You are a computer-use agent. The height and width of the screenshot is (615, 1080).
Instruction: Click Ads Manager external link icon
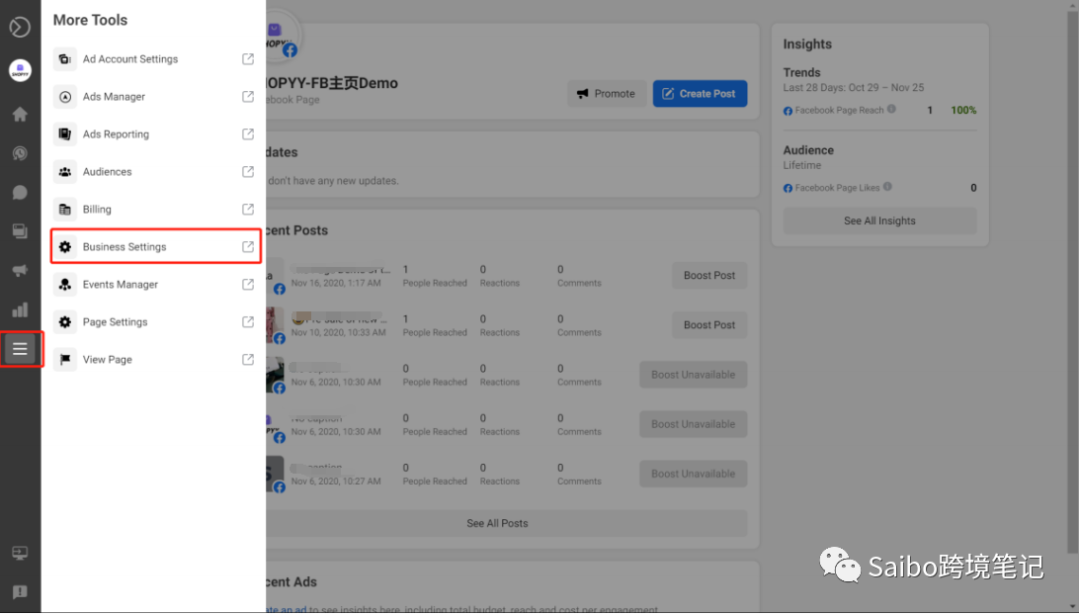coord(248,96)
